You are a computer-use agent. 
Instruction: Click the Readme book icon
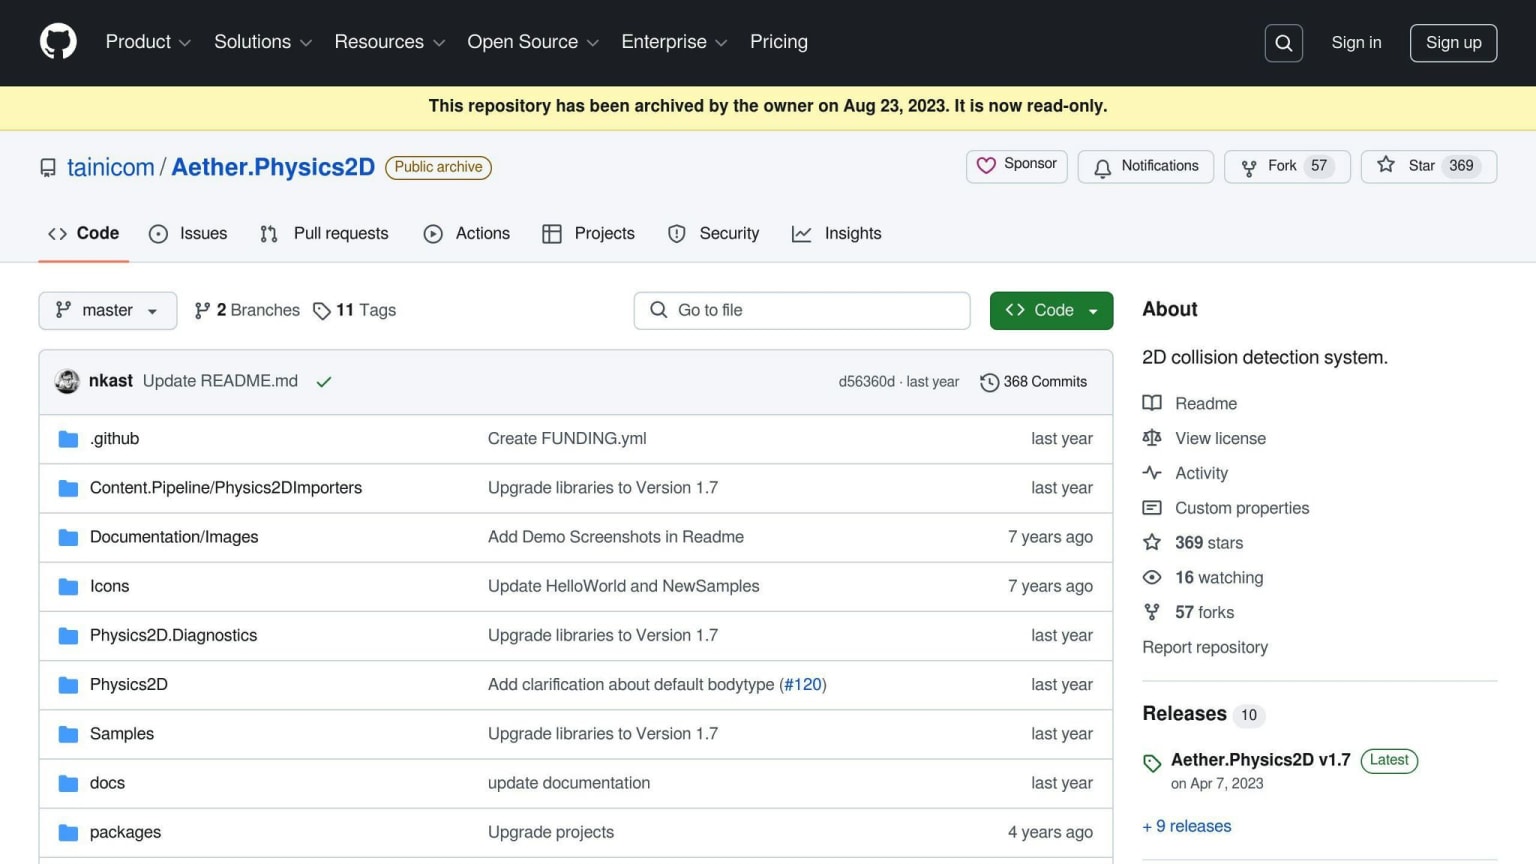[x=1152, y=403]
